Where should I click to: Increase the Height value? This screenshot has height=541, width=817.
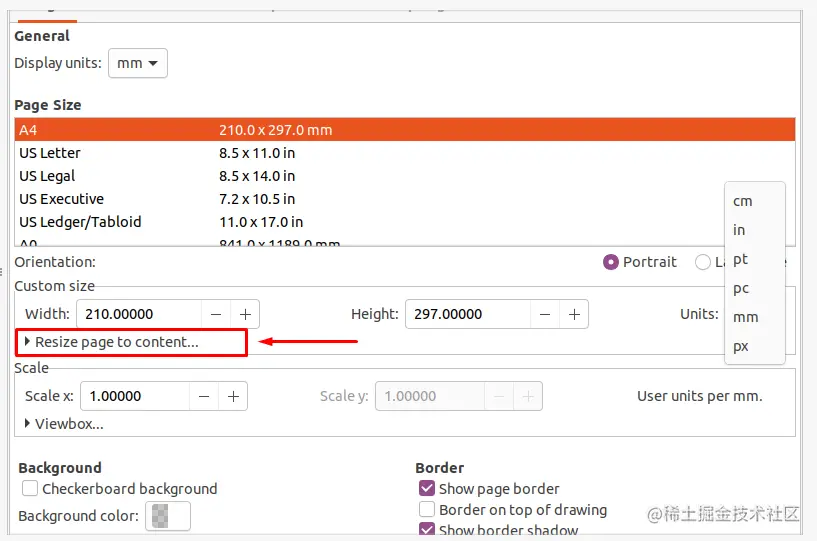pos(574,314)
